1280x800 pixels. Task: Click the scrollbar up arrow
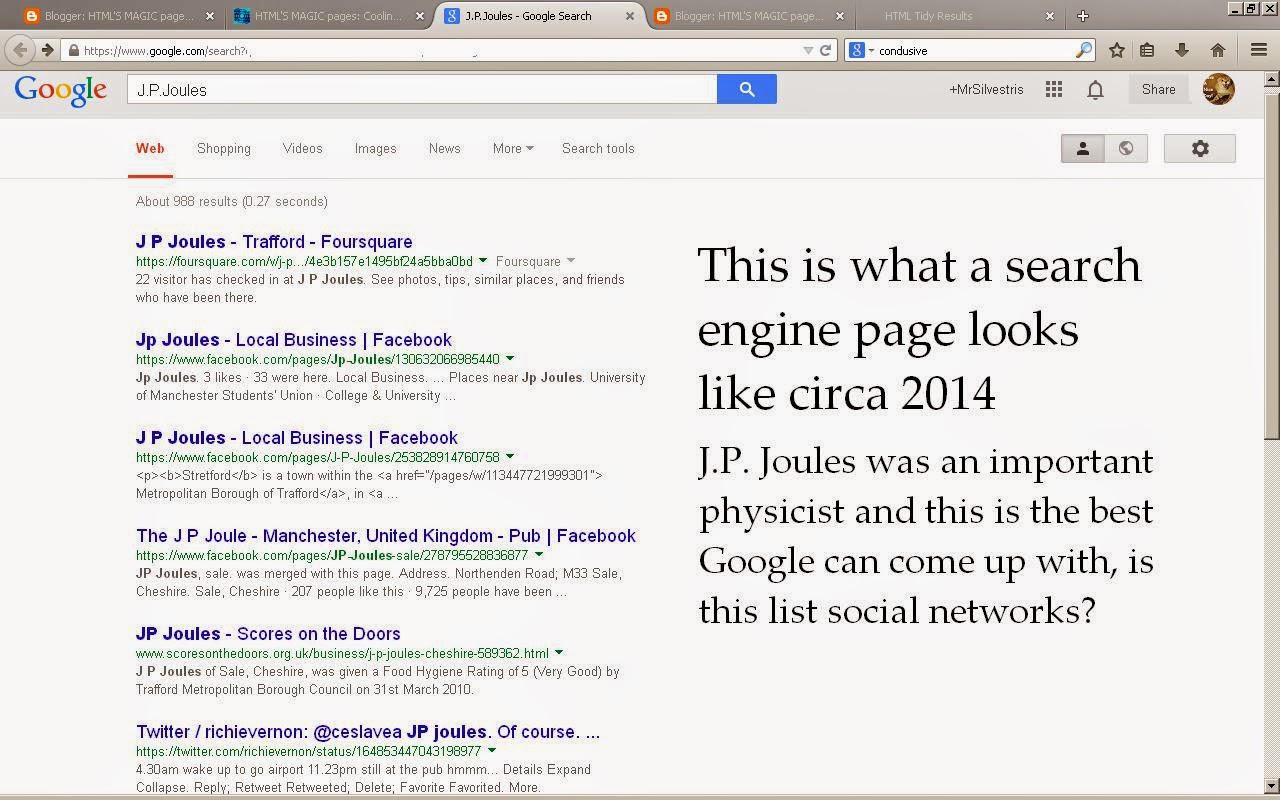[x=1272, y=78]
